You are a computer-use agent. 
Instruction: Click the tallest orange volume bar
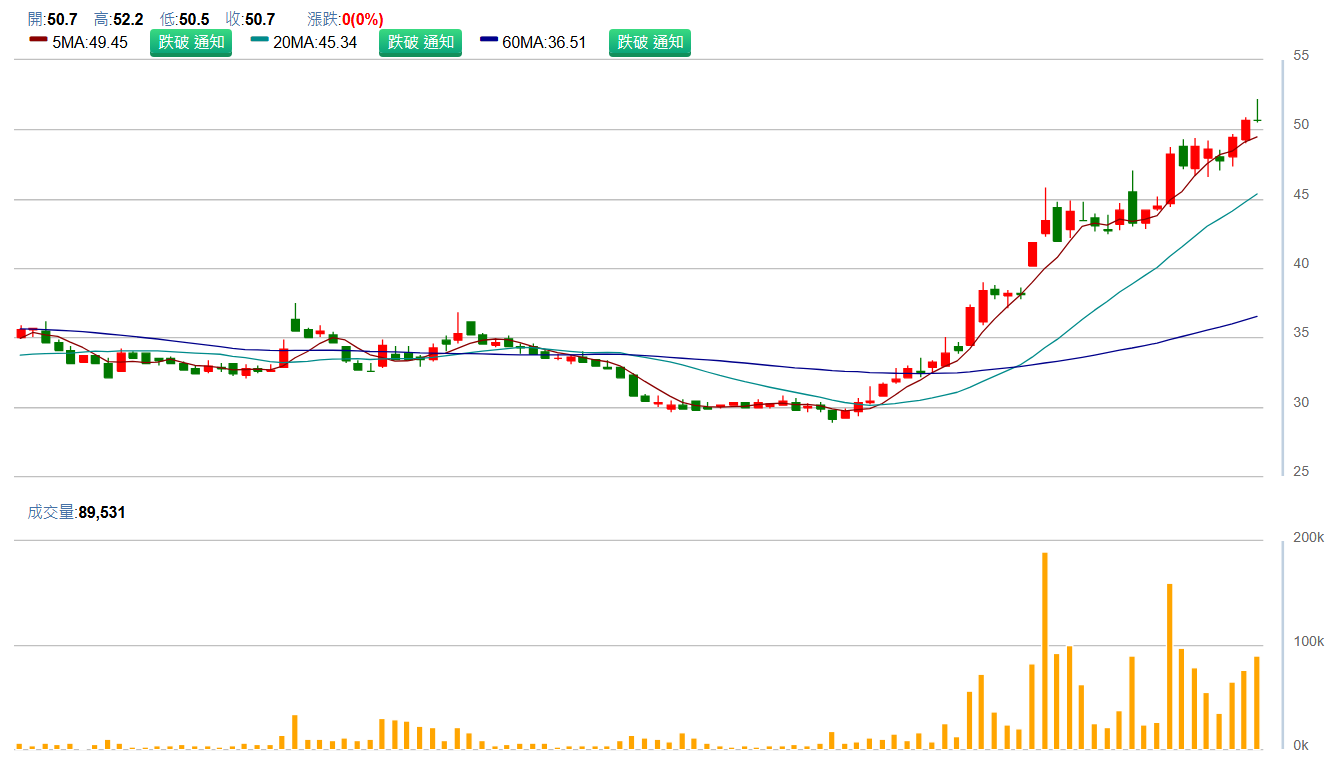pyautogui.click(x=1044, y=651)
